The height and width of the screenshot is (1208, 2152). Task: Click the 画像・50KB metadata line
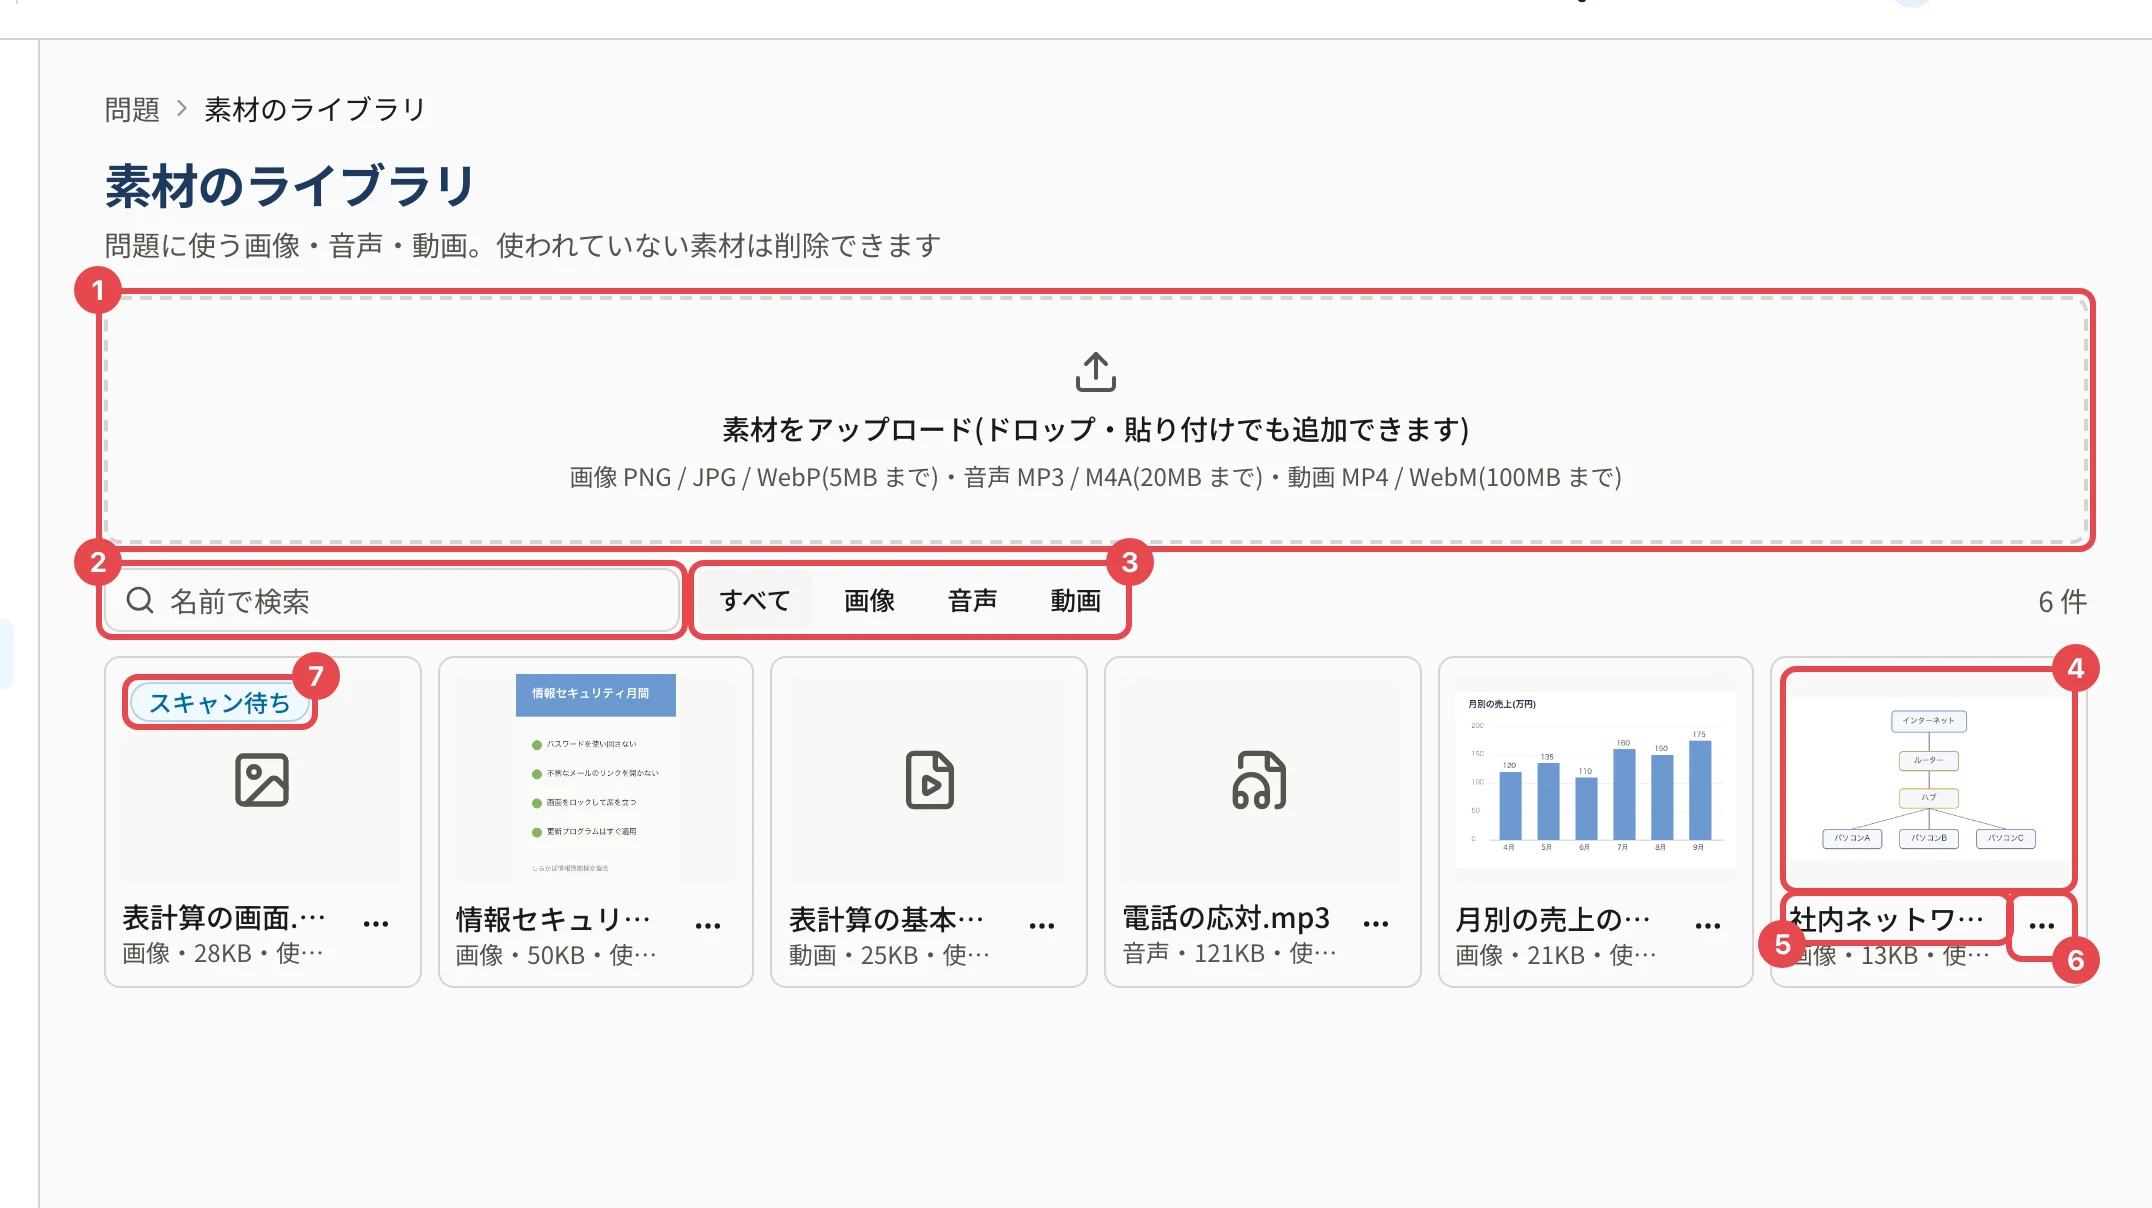pyautogui.click(x=556, y=955)
